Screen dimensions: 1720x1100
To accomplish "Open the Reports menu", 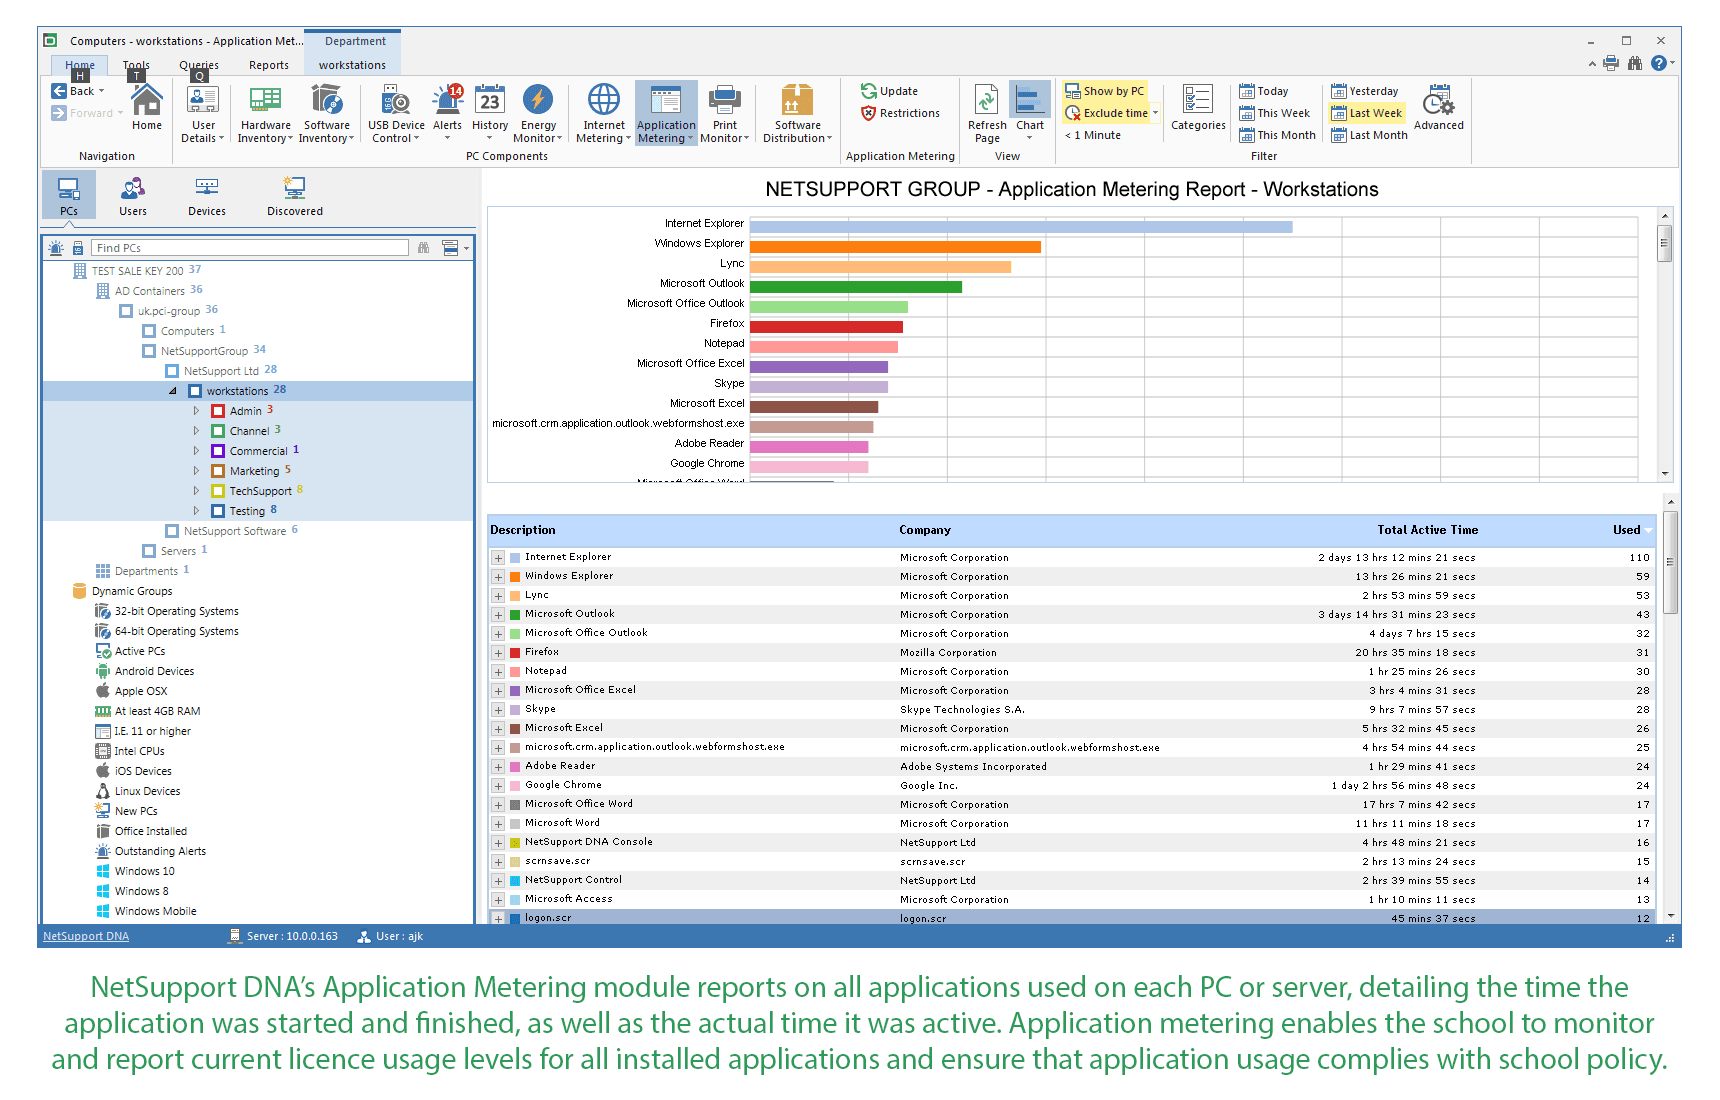I will pos(268,65).
